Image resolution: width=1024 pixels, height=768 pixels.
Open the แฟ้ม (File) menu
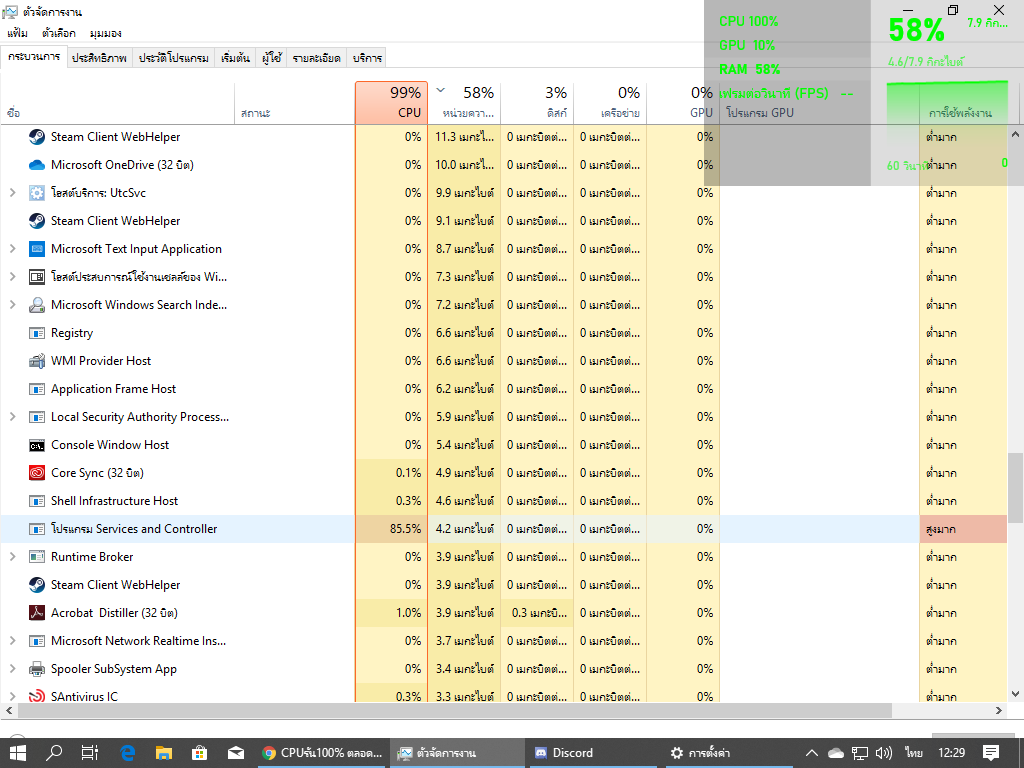pos(18,33)
